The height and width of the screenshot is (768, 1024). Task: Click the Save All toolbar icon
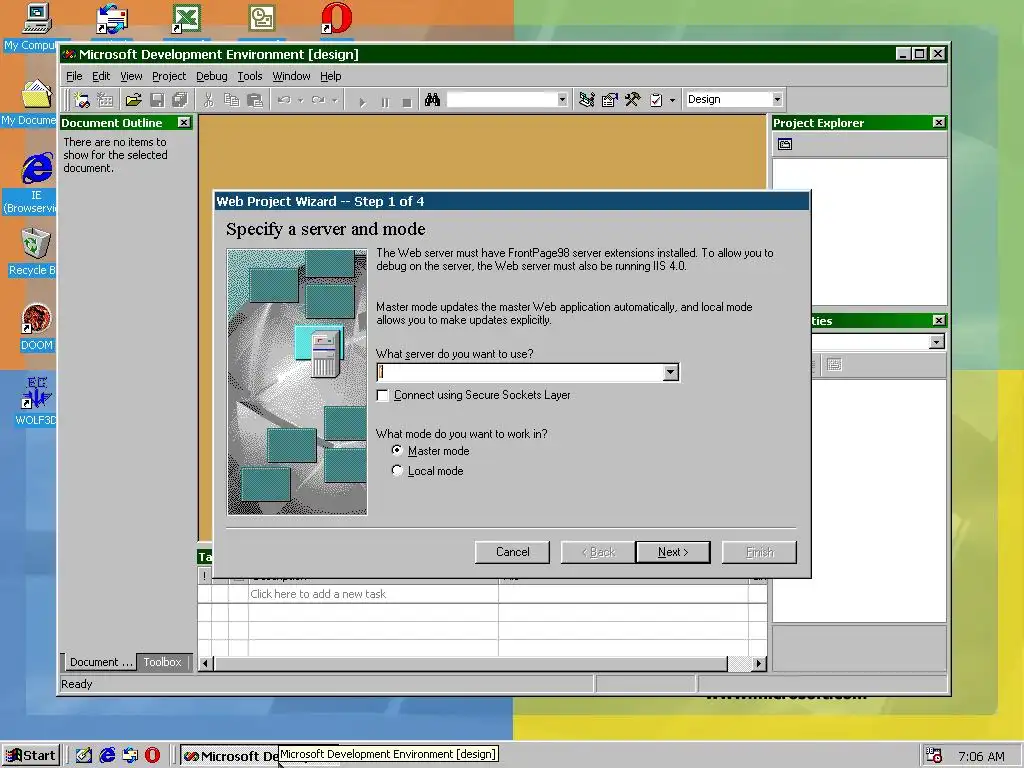tap(180, 100)
